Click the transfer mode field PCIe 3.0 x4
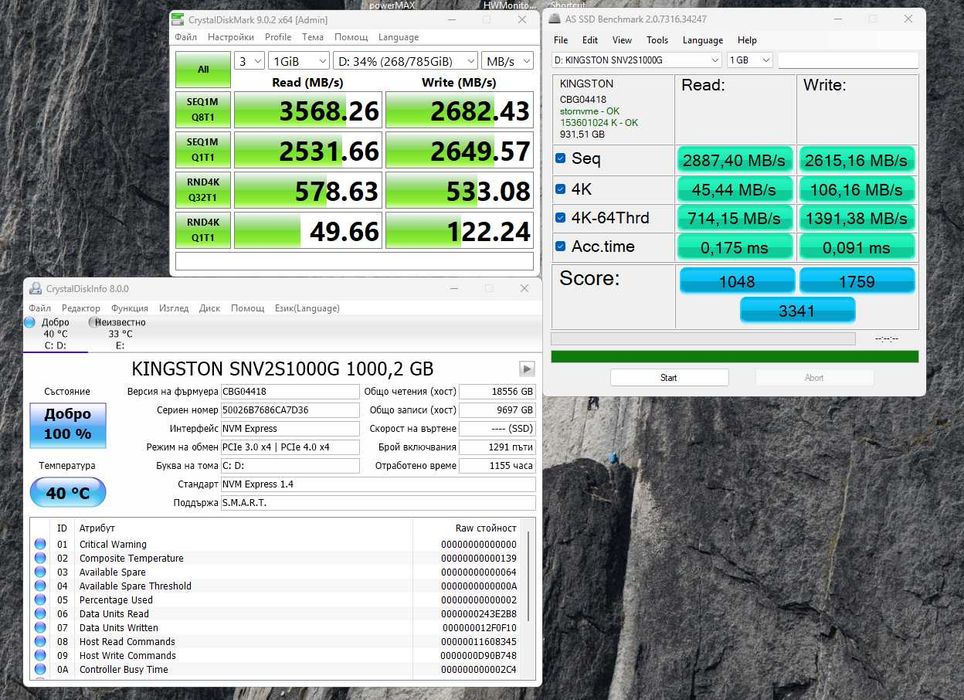This screenshot has height=700, width=964. pyautogui.click(x=290, y=447)
